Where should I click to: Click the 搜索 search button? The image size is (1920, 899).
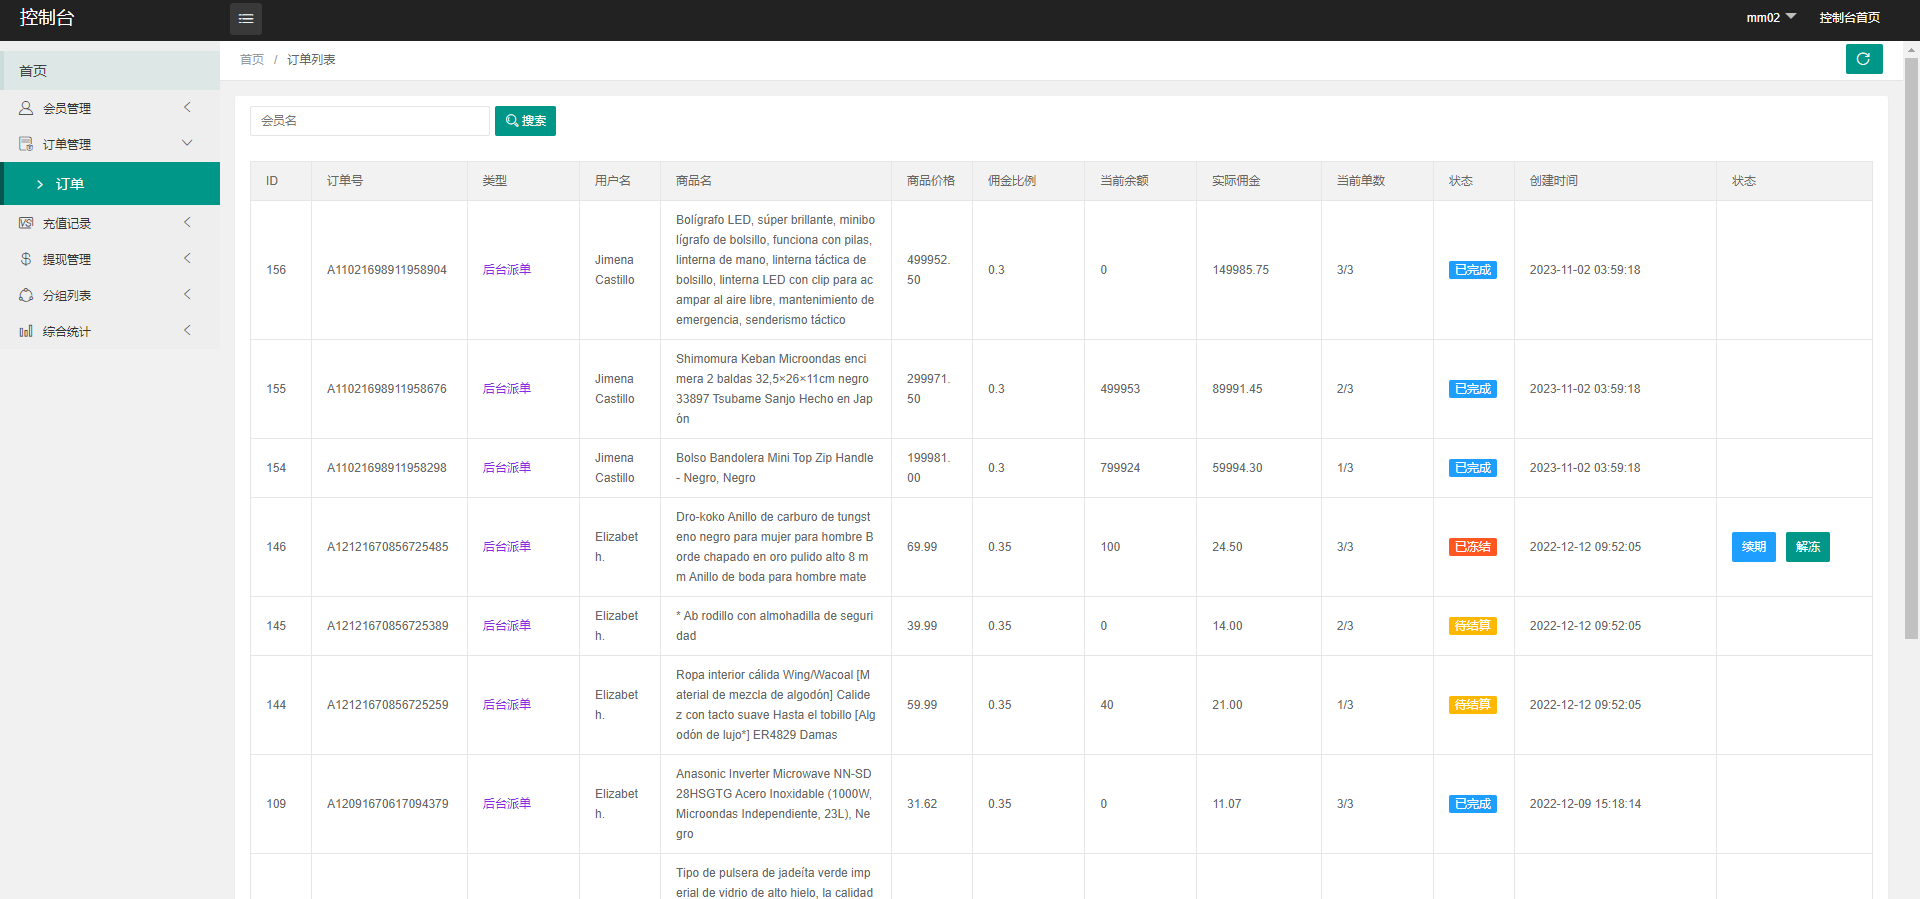(525, 121)
